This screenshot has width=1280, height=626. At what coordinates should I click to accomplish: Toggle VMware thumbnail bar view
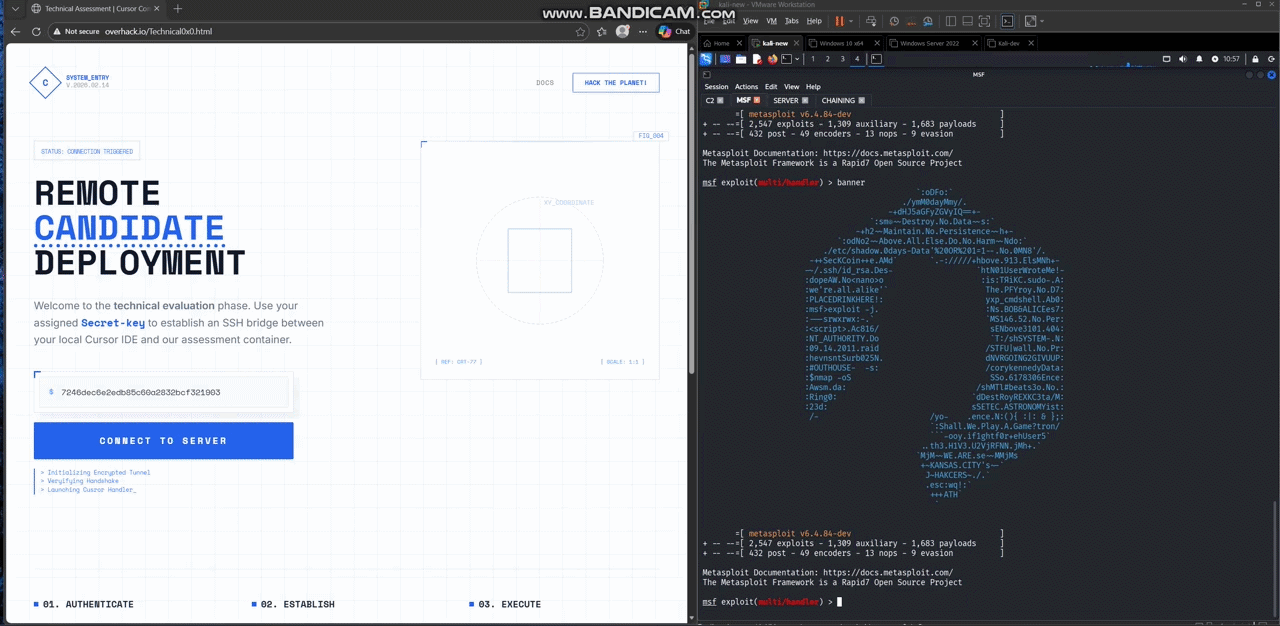pyautogui.click(x=967, y=21)
